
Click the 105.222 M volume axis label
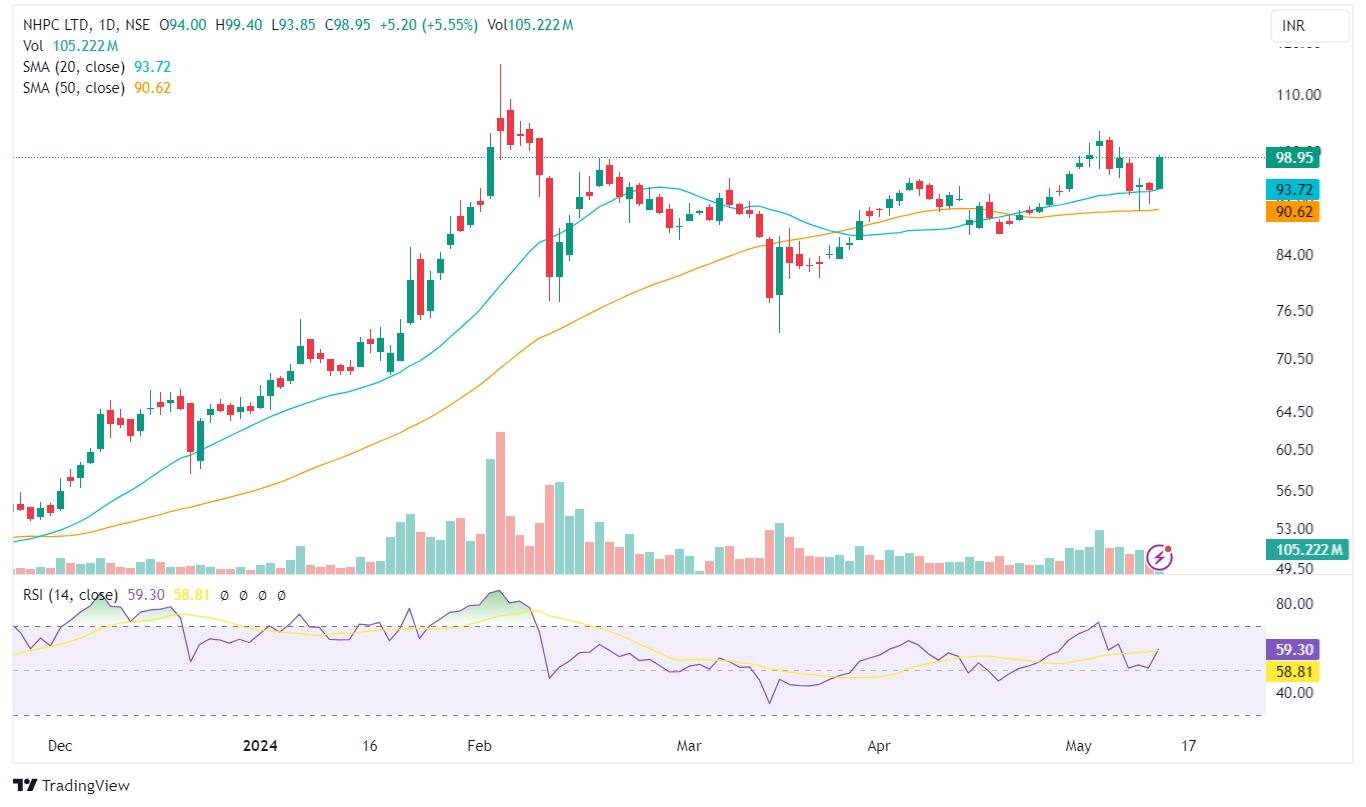(1306, 549)
